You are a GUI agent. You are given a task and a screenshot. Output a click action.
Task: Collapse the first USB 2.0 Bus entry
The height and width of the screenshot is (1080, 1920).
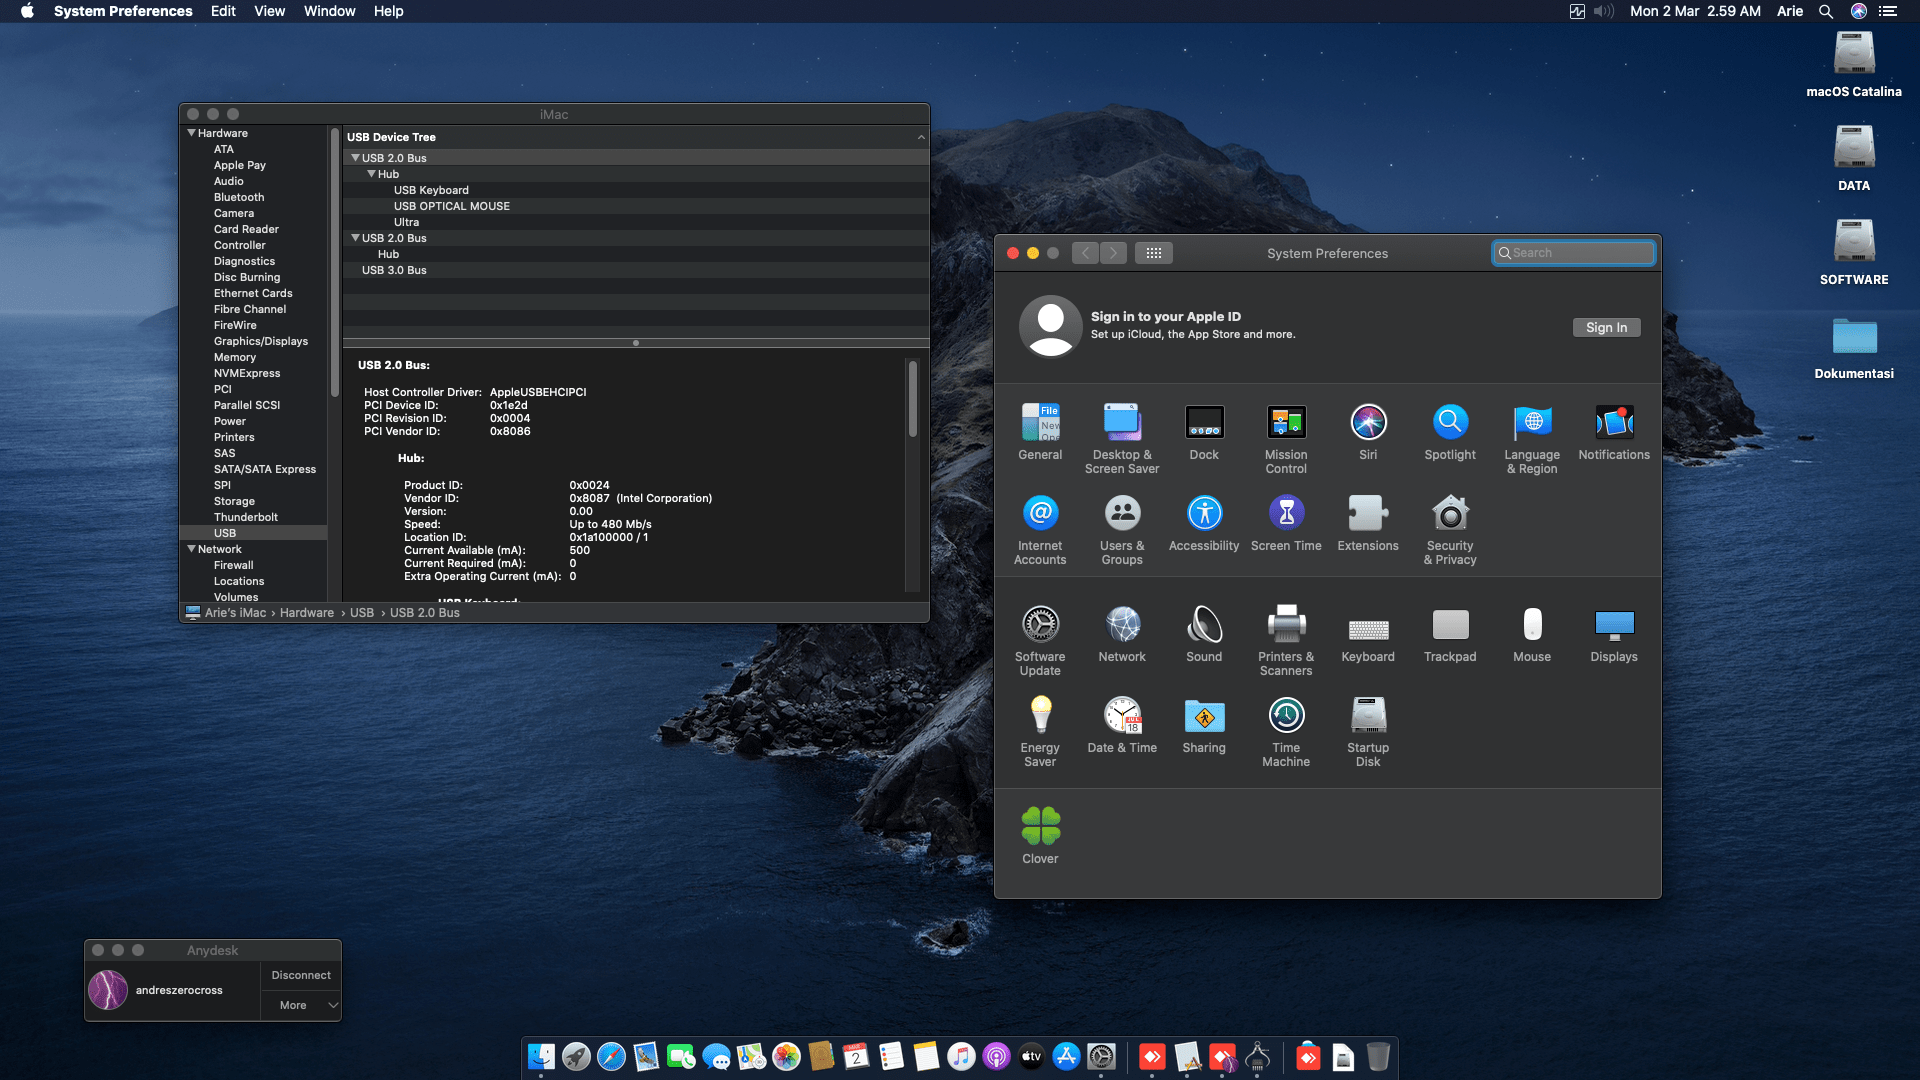(356, 157)
